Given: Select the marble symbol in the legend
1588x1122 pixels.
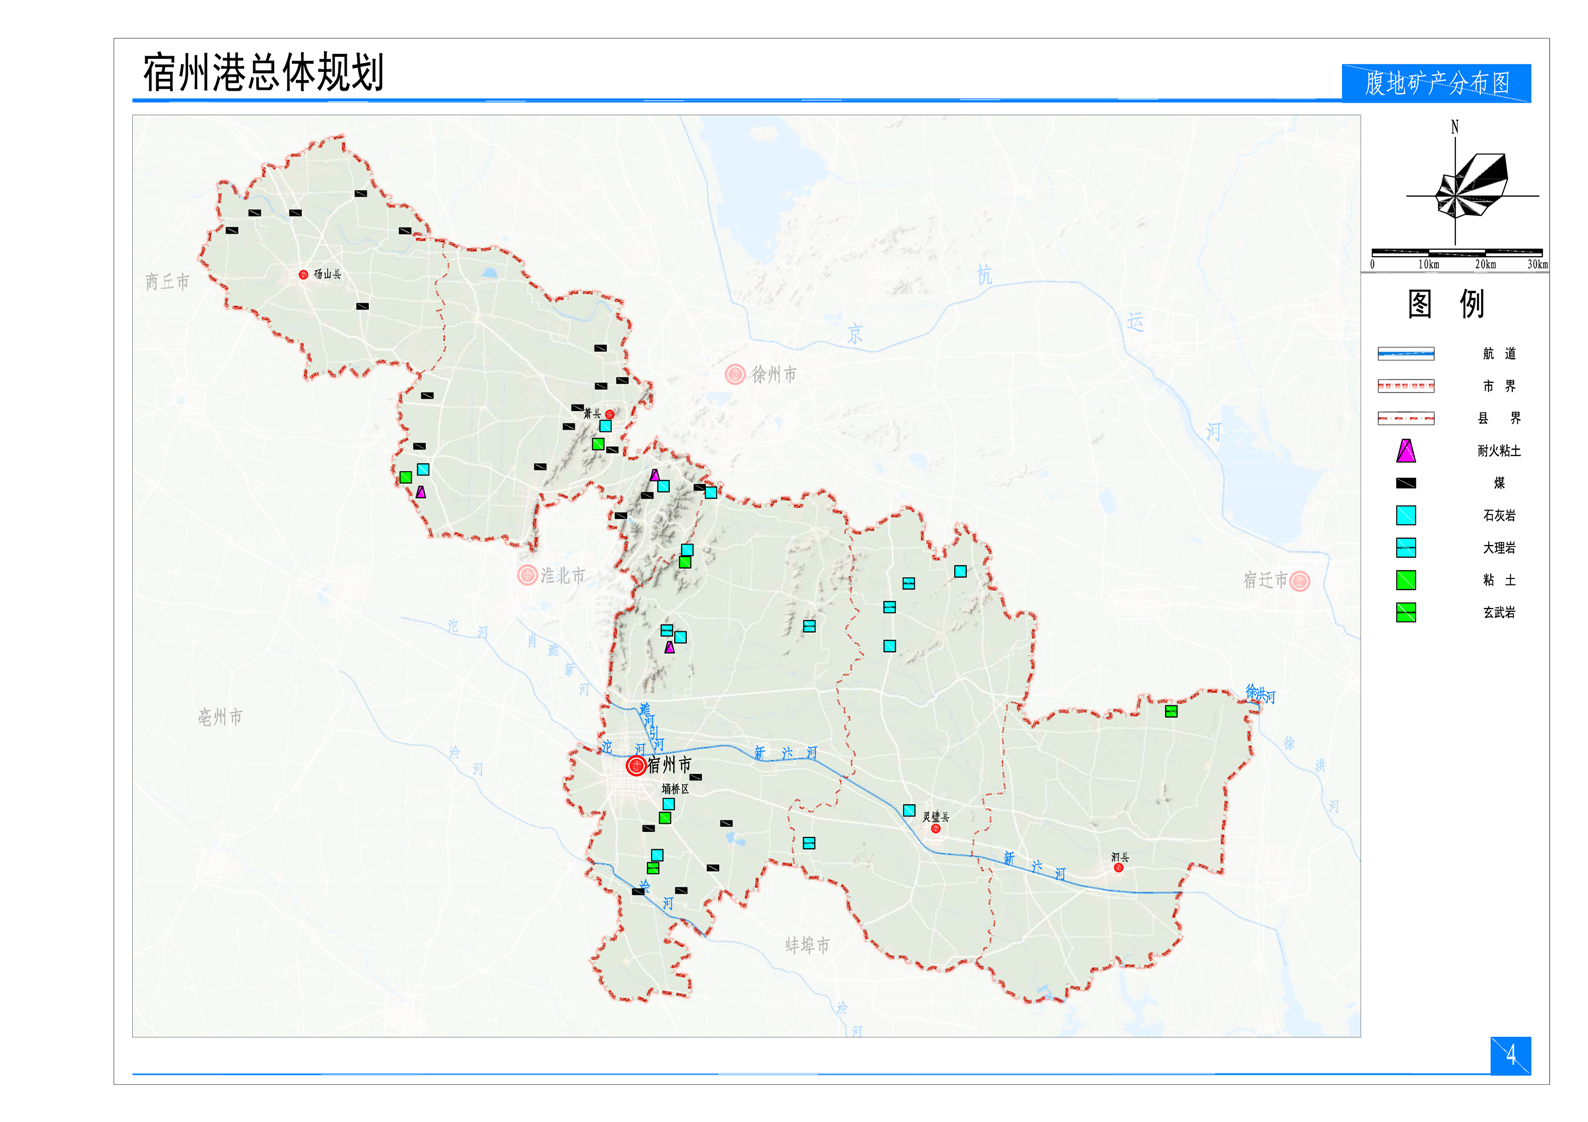Looking at the screenshot, I should pyautogui.click(x=1405, y=548).
